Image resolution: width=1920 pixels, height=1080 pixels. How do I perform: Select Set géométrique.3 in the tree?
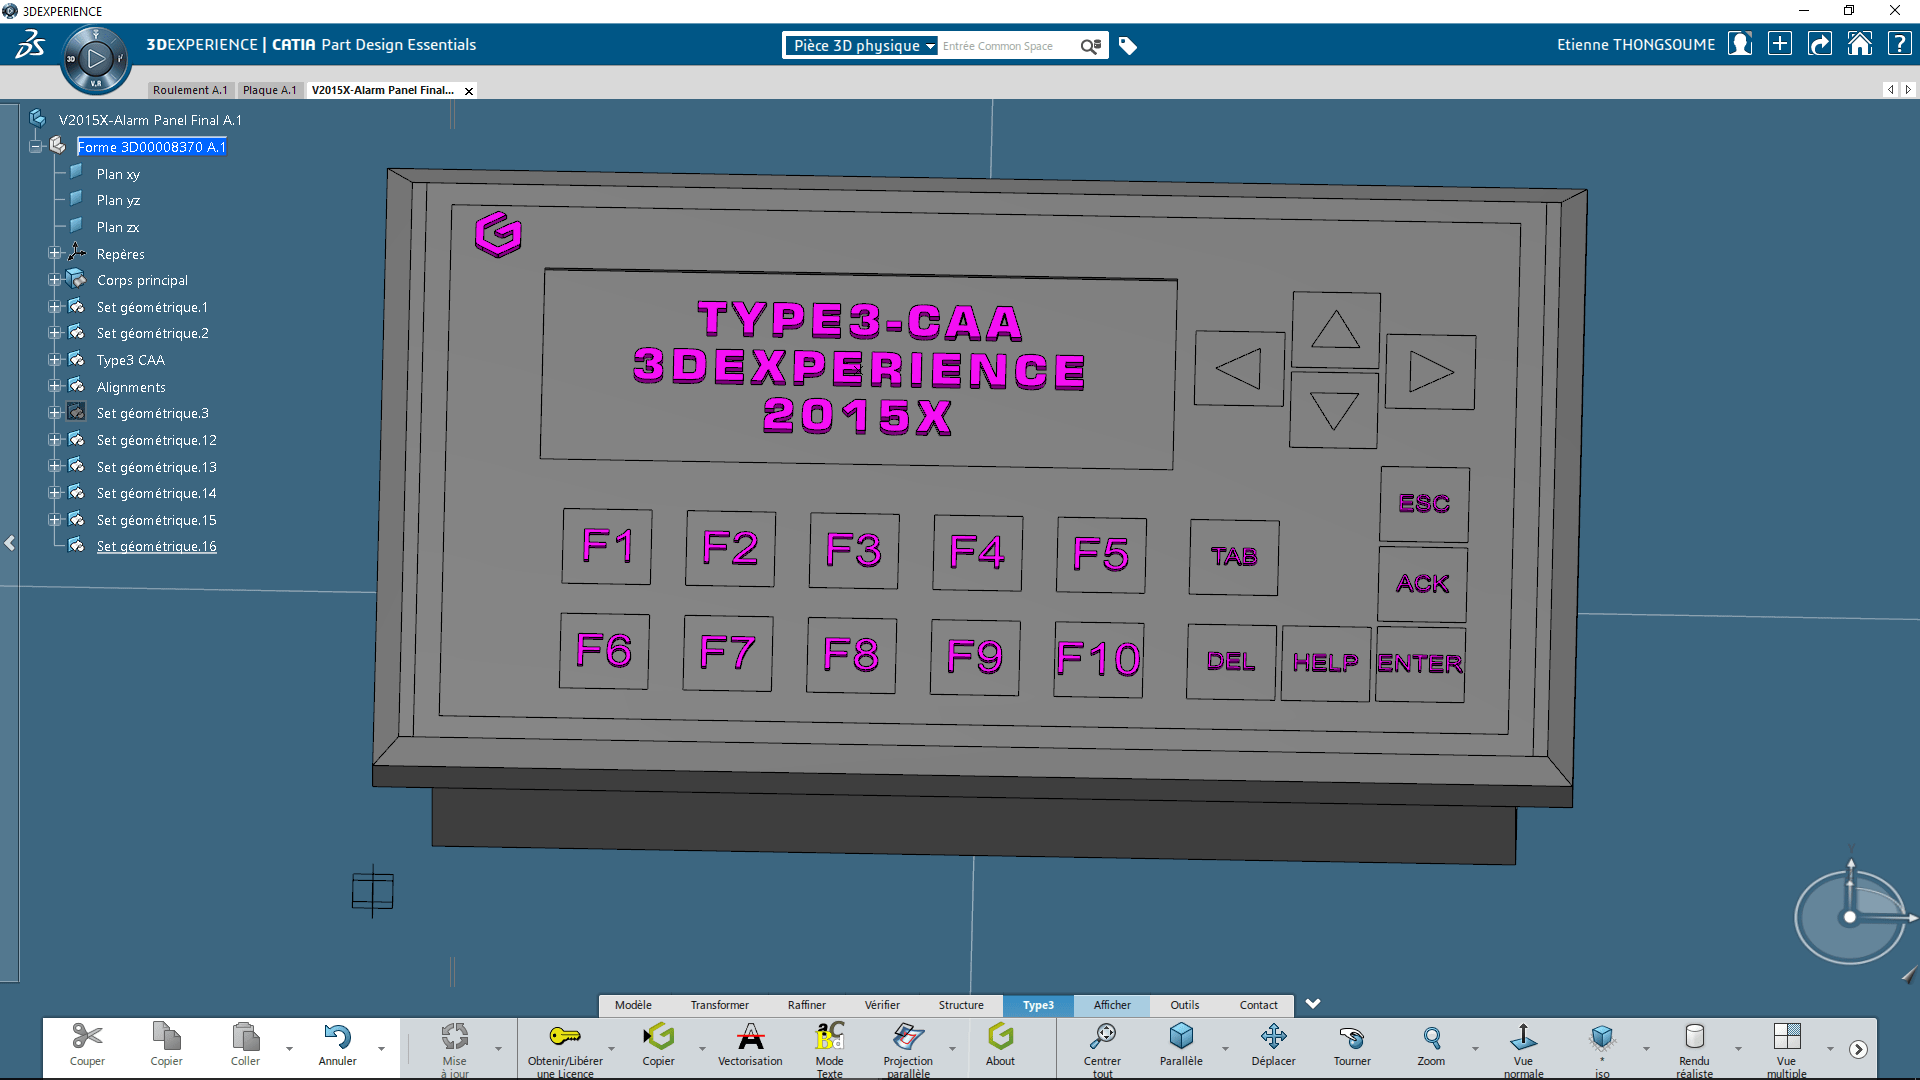[153, 413]
